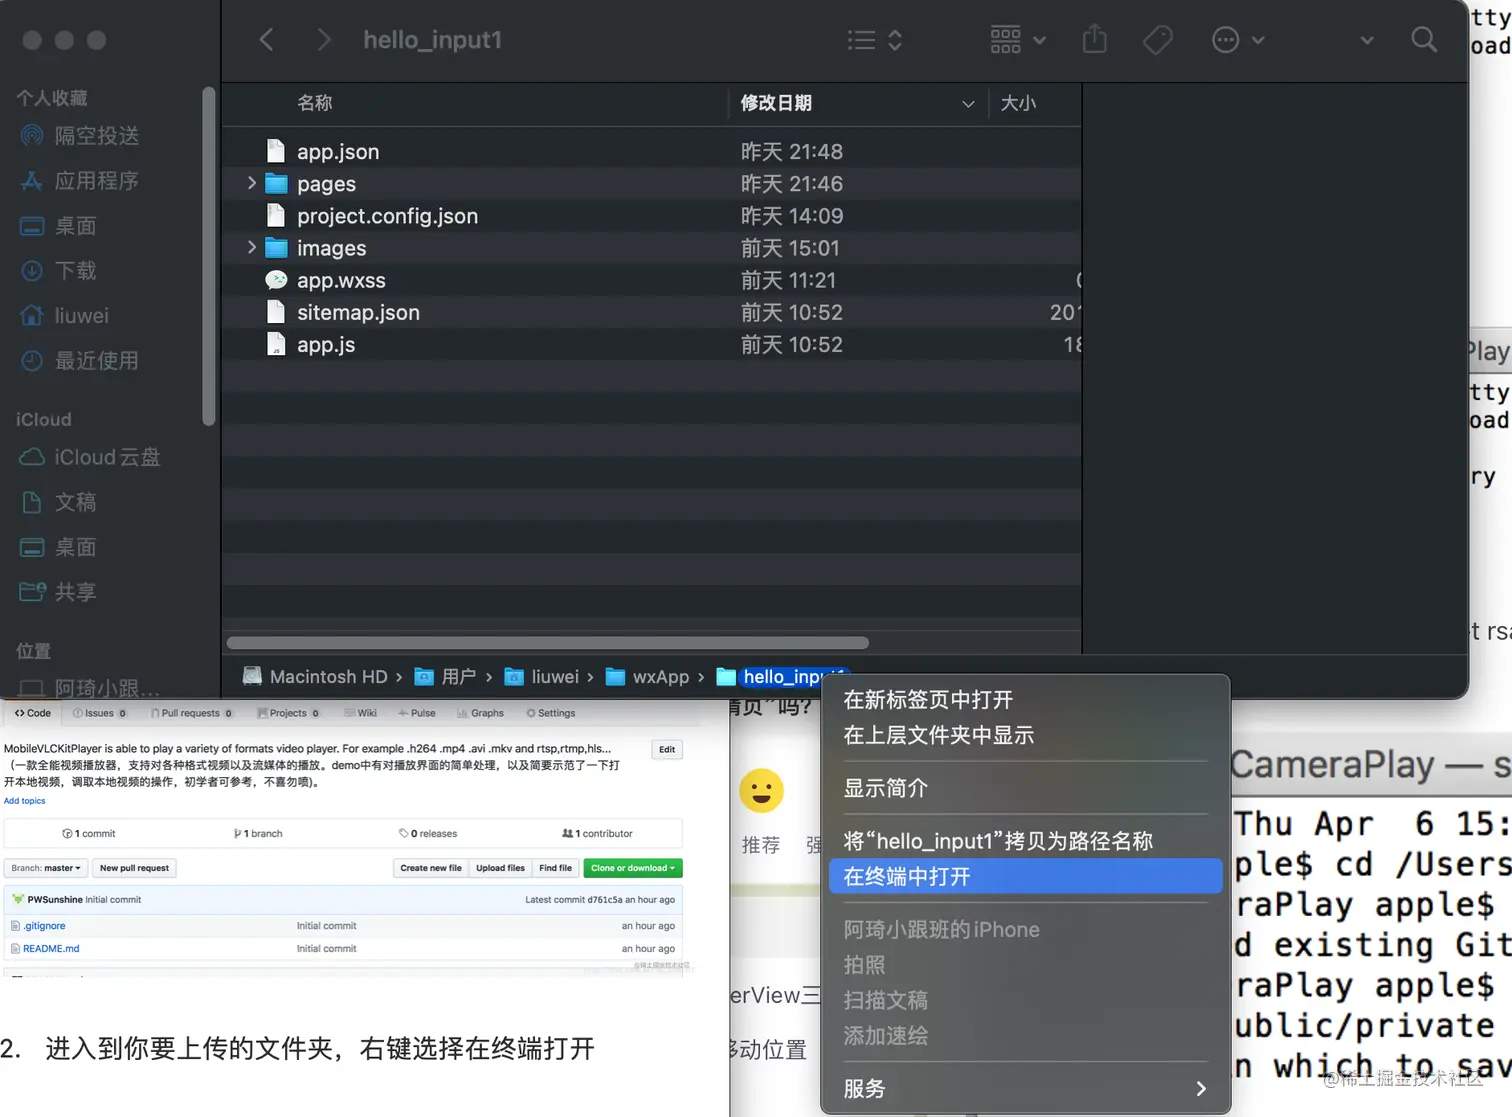This screenshot has width=1512, height=1117.
Task: Click the tag toolbar icon
Action: point(1158,40)
